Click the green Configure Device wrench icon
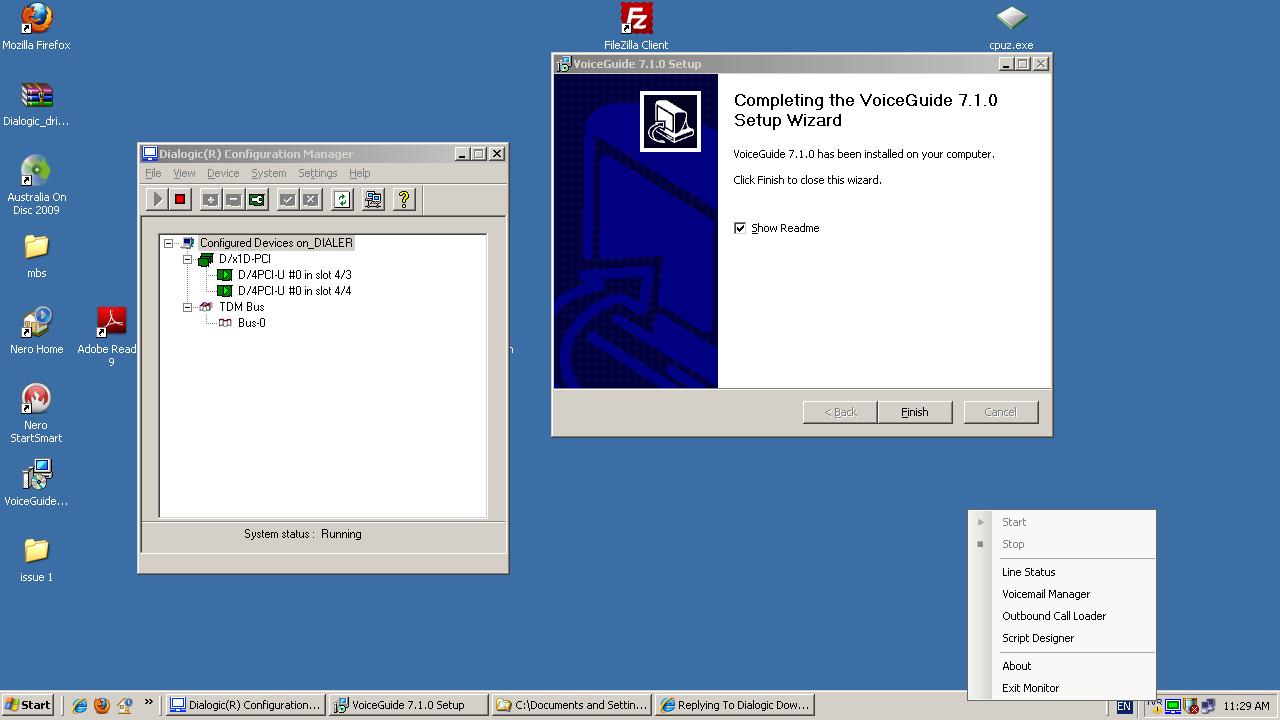 point(257,200)
